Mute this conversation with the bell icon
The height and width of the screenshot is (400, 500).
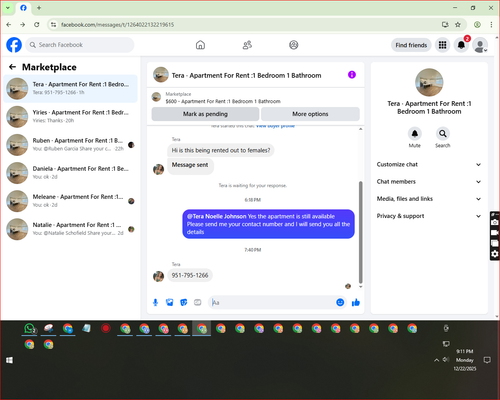[415, 134]
